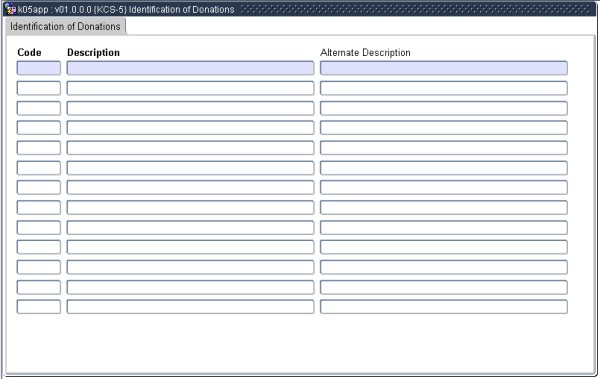This screenshot has height=379, width=600.
Task: Click the tenth row Code field
Action: 39,247
